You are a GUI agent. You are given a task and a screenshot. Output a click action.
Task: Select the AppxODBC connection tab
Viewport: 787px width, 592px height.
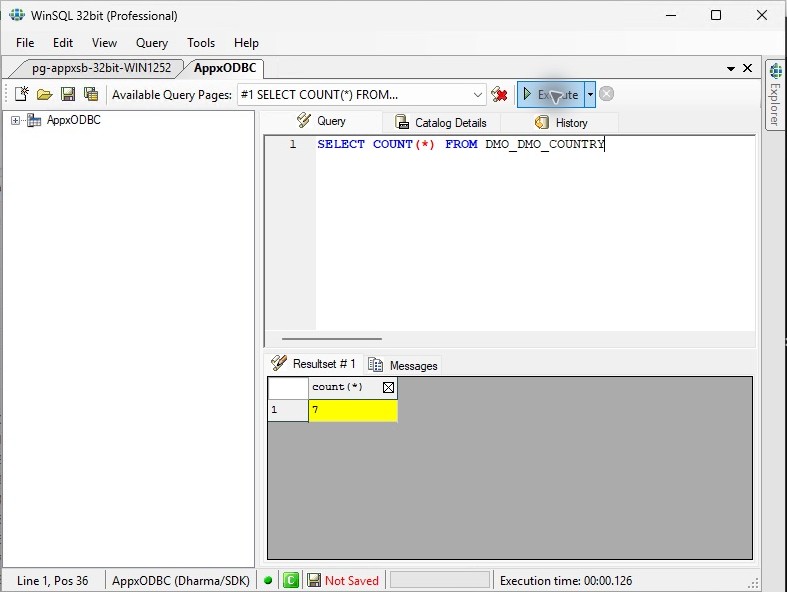225,68
